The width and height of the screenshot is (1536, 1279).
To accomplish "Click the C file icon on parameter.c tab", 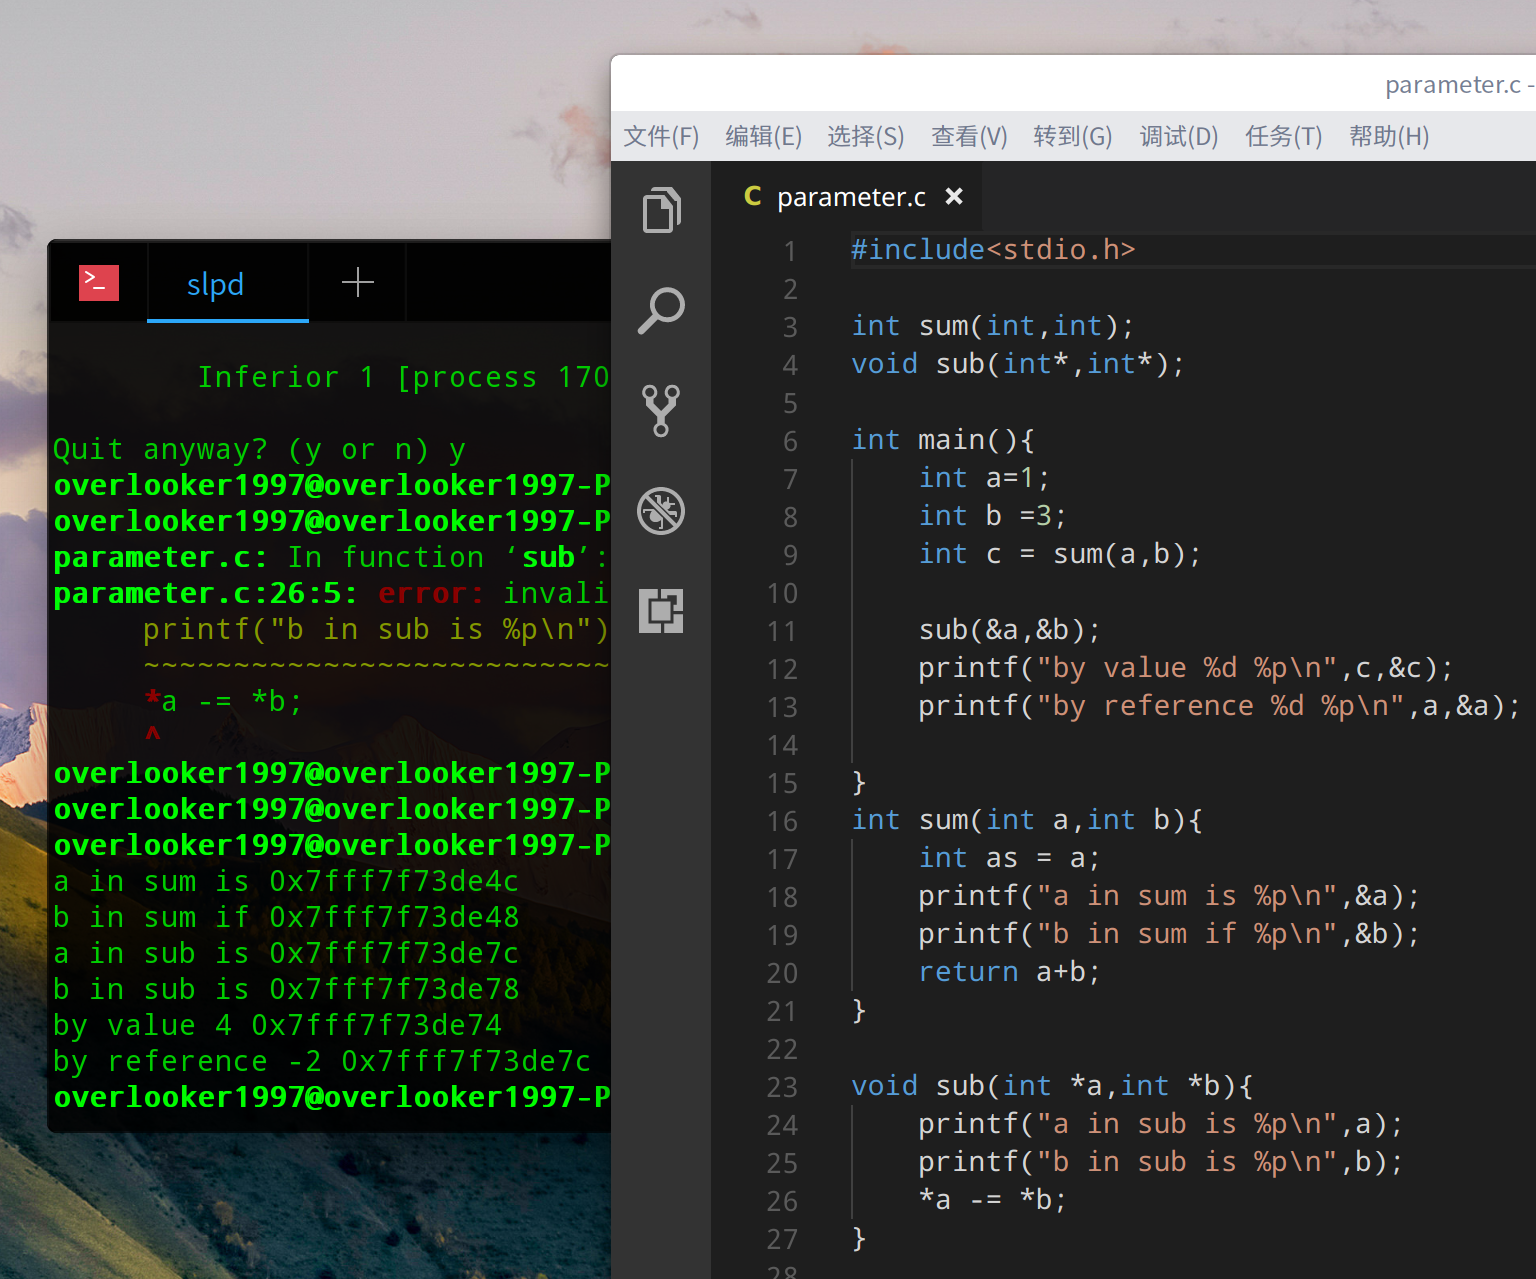I will [753, 197].
